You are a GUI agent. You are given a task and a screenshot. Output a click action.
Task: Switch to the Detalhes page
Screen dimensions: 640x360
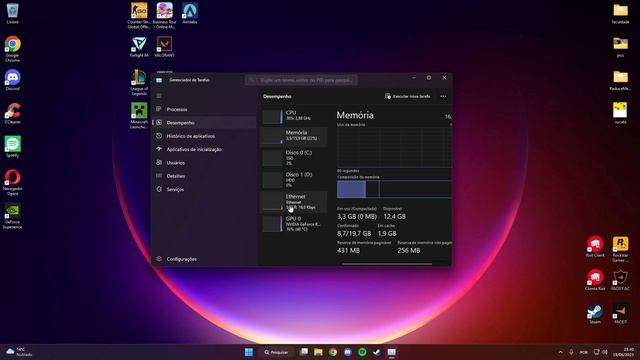[x=204, y=176]
